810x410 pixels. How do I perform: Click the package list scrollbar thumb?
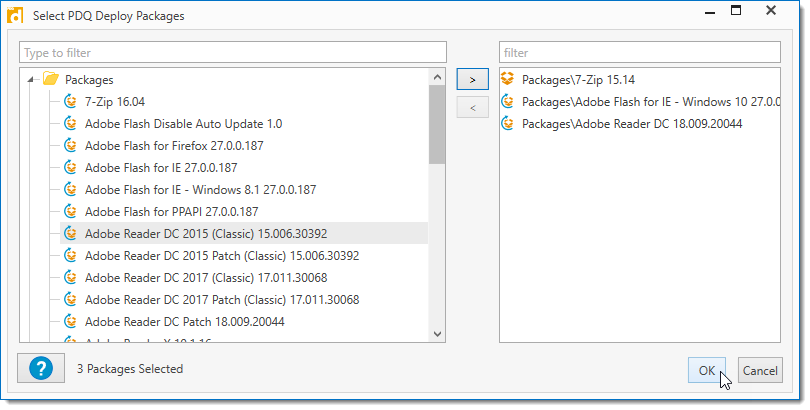click(x=437, y=120)
